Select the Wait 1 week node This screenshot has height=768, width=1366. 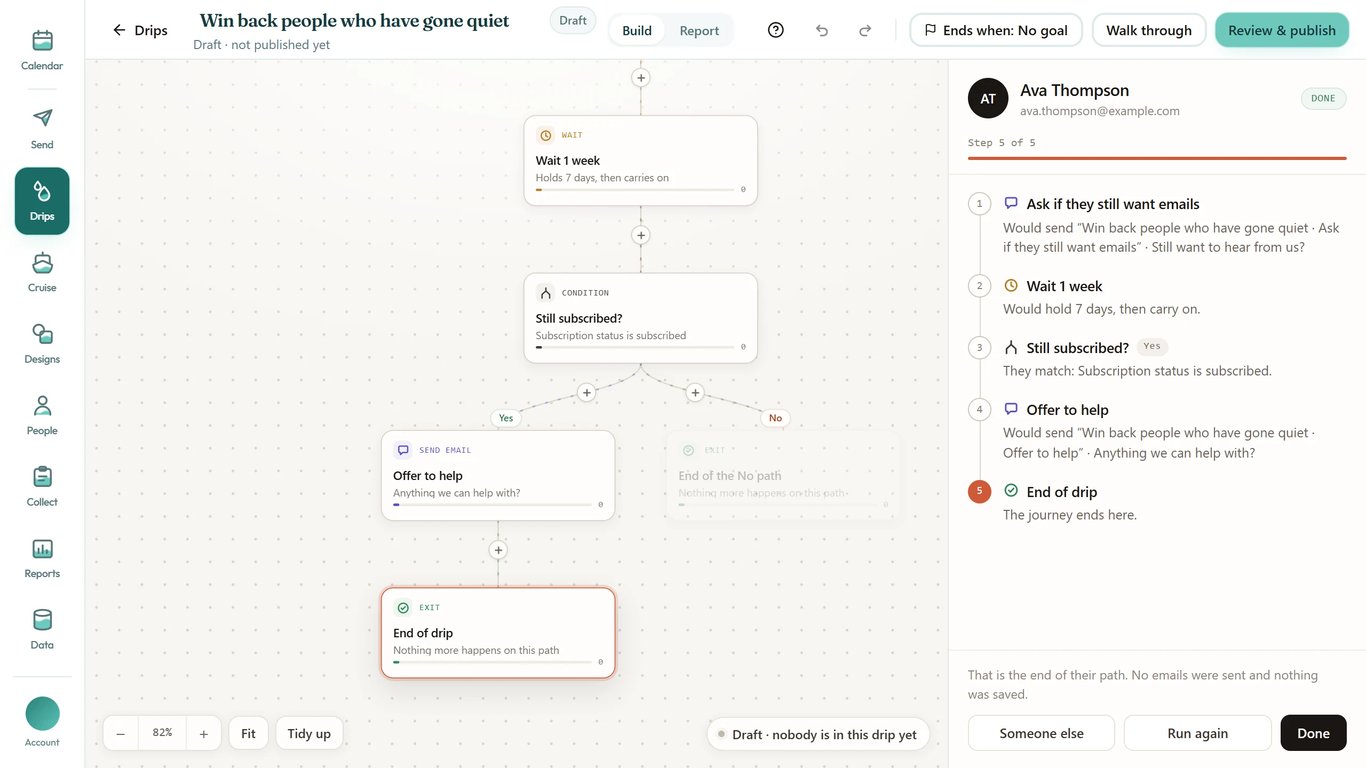(641, 161)
